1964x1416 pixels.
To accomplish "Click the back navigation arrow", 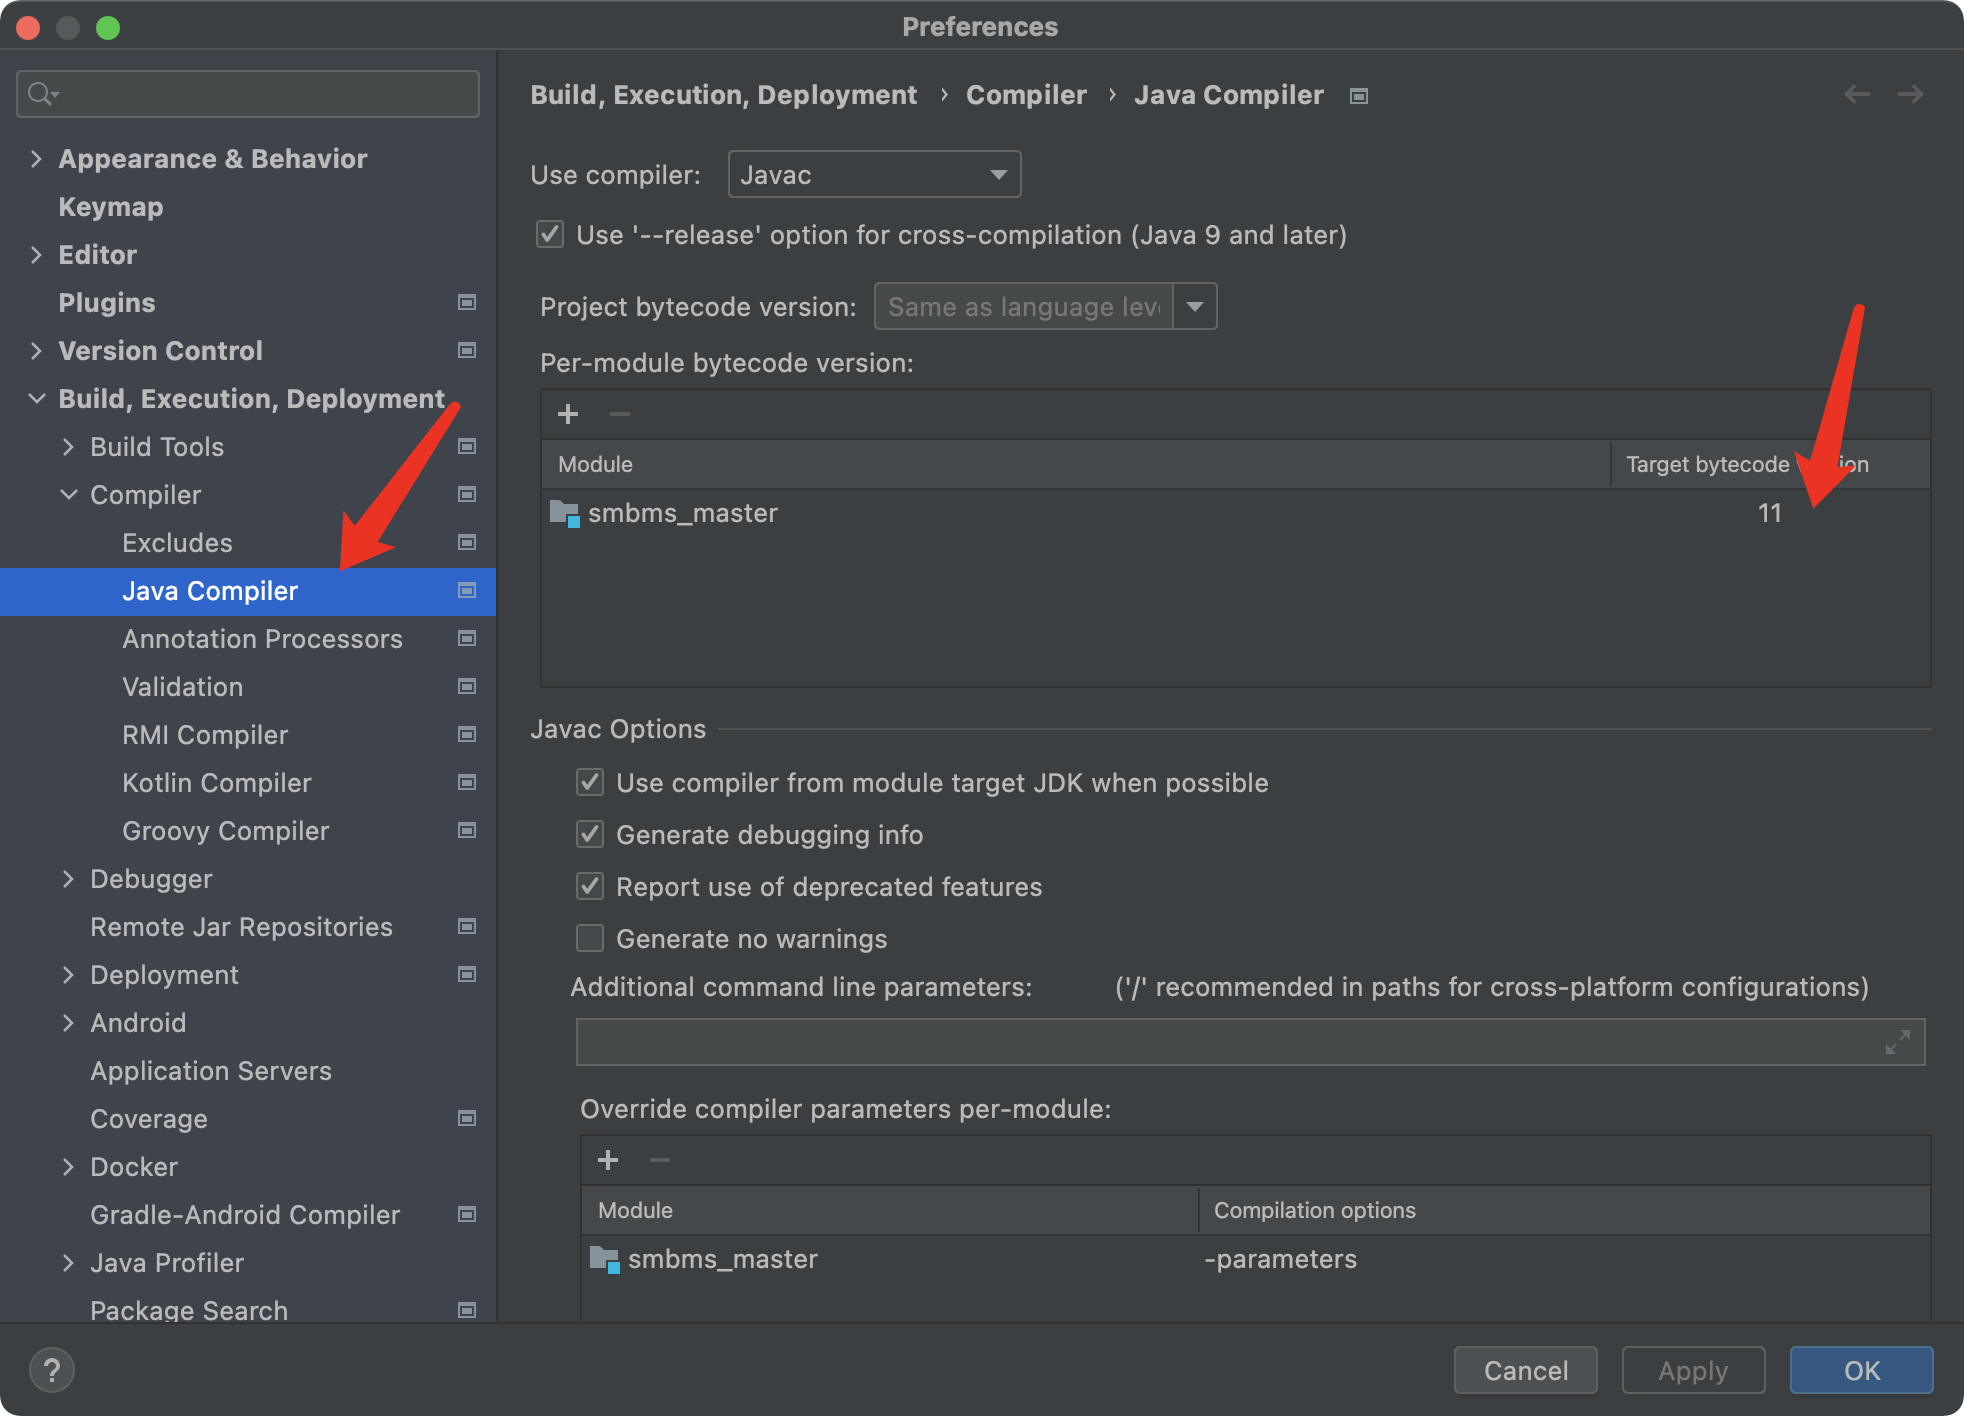I will pyautogui.click(x=1857, y=93).
